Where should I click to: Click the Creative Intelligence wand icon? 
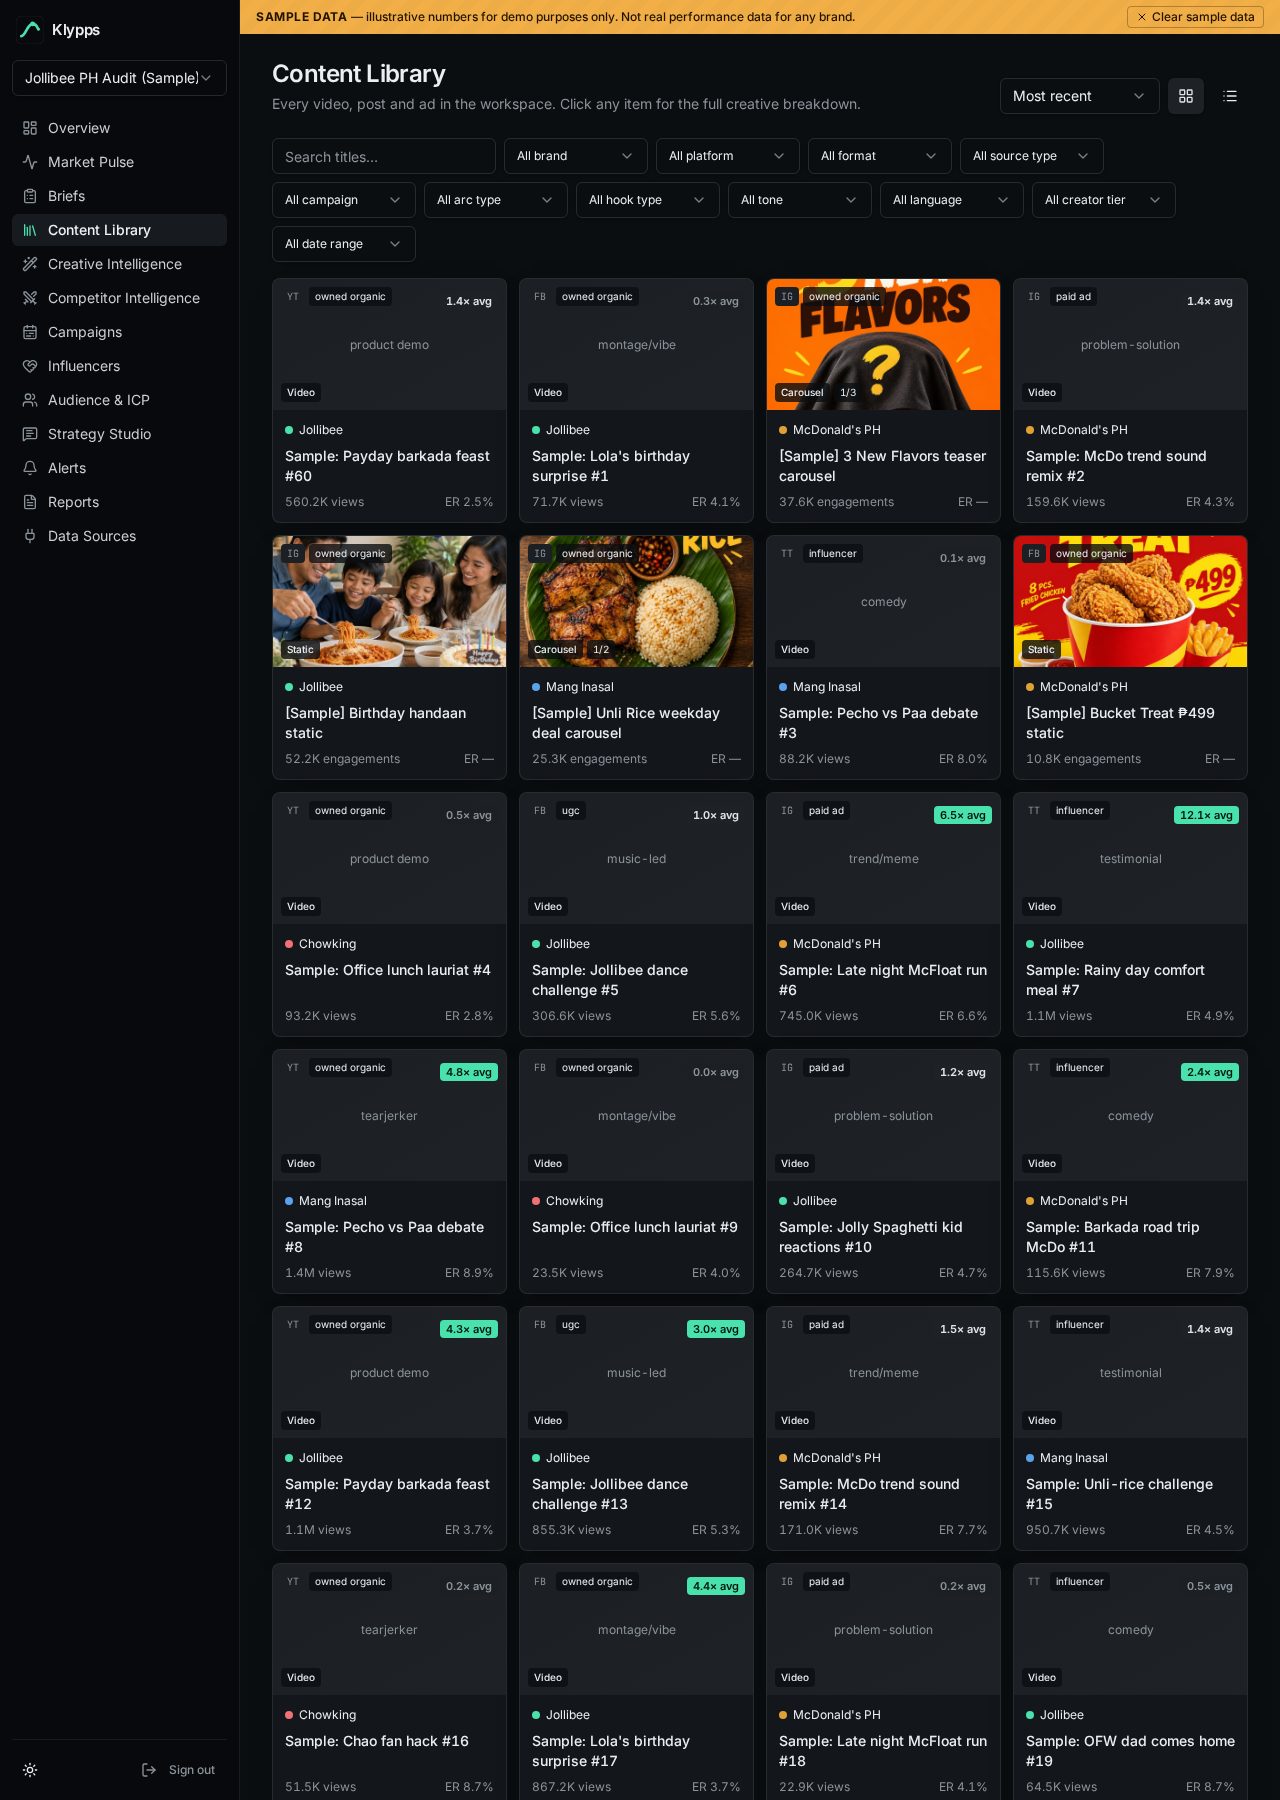point(30,264)
